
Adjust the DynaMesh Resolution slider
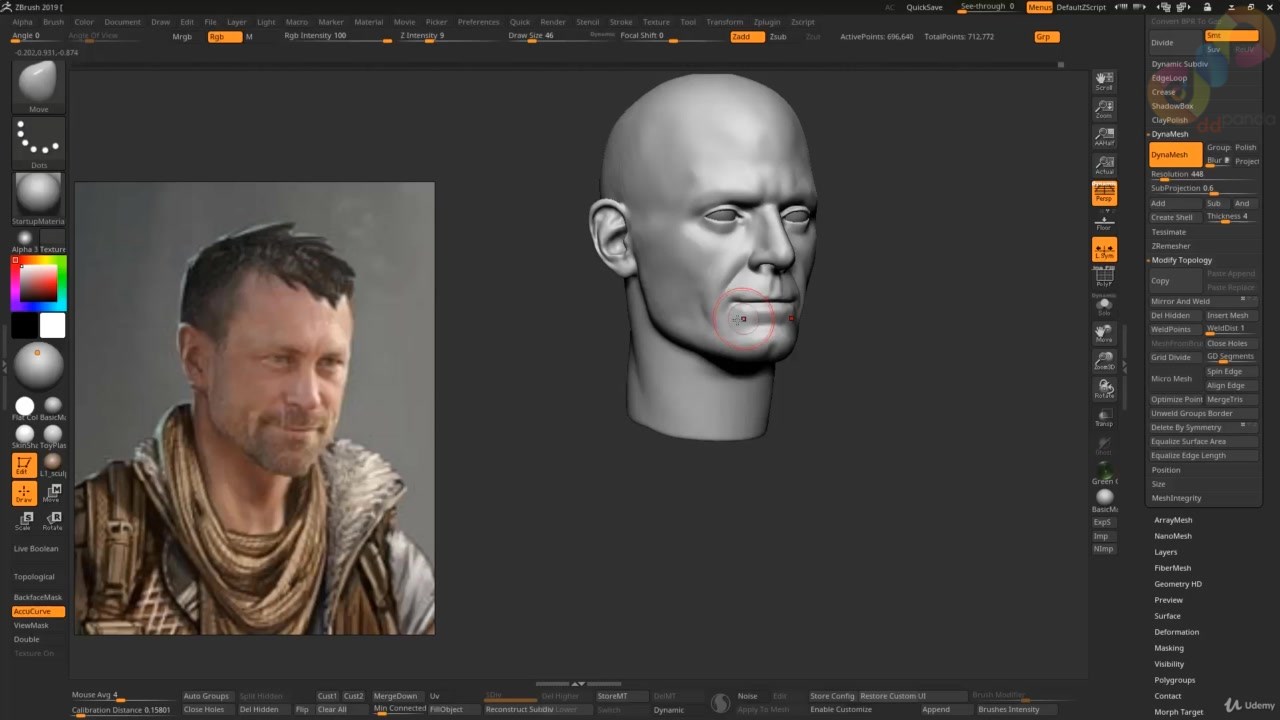[x=1203, y=174]
